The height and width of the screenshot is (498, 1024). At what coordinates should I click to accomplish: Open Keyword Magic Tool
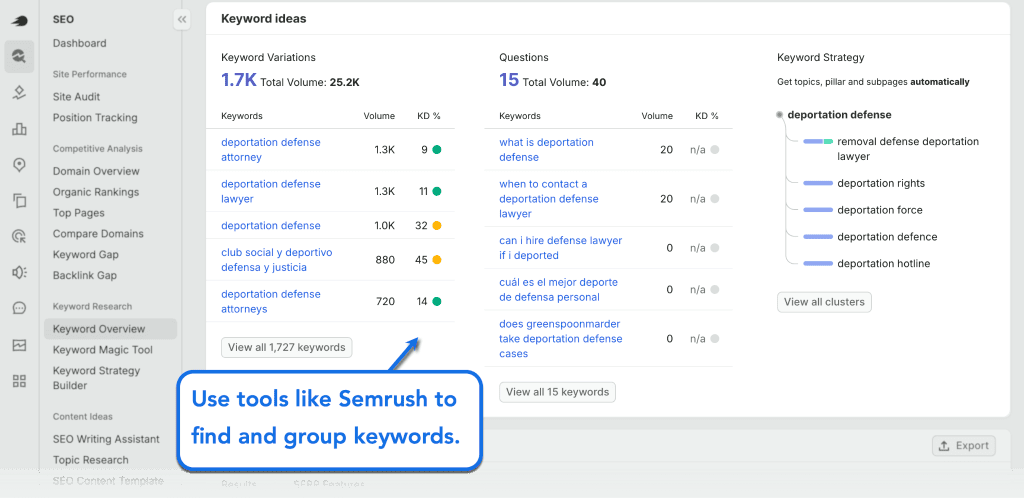pyautogui.click(x=103, y=350)
